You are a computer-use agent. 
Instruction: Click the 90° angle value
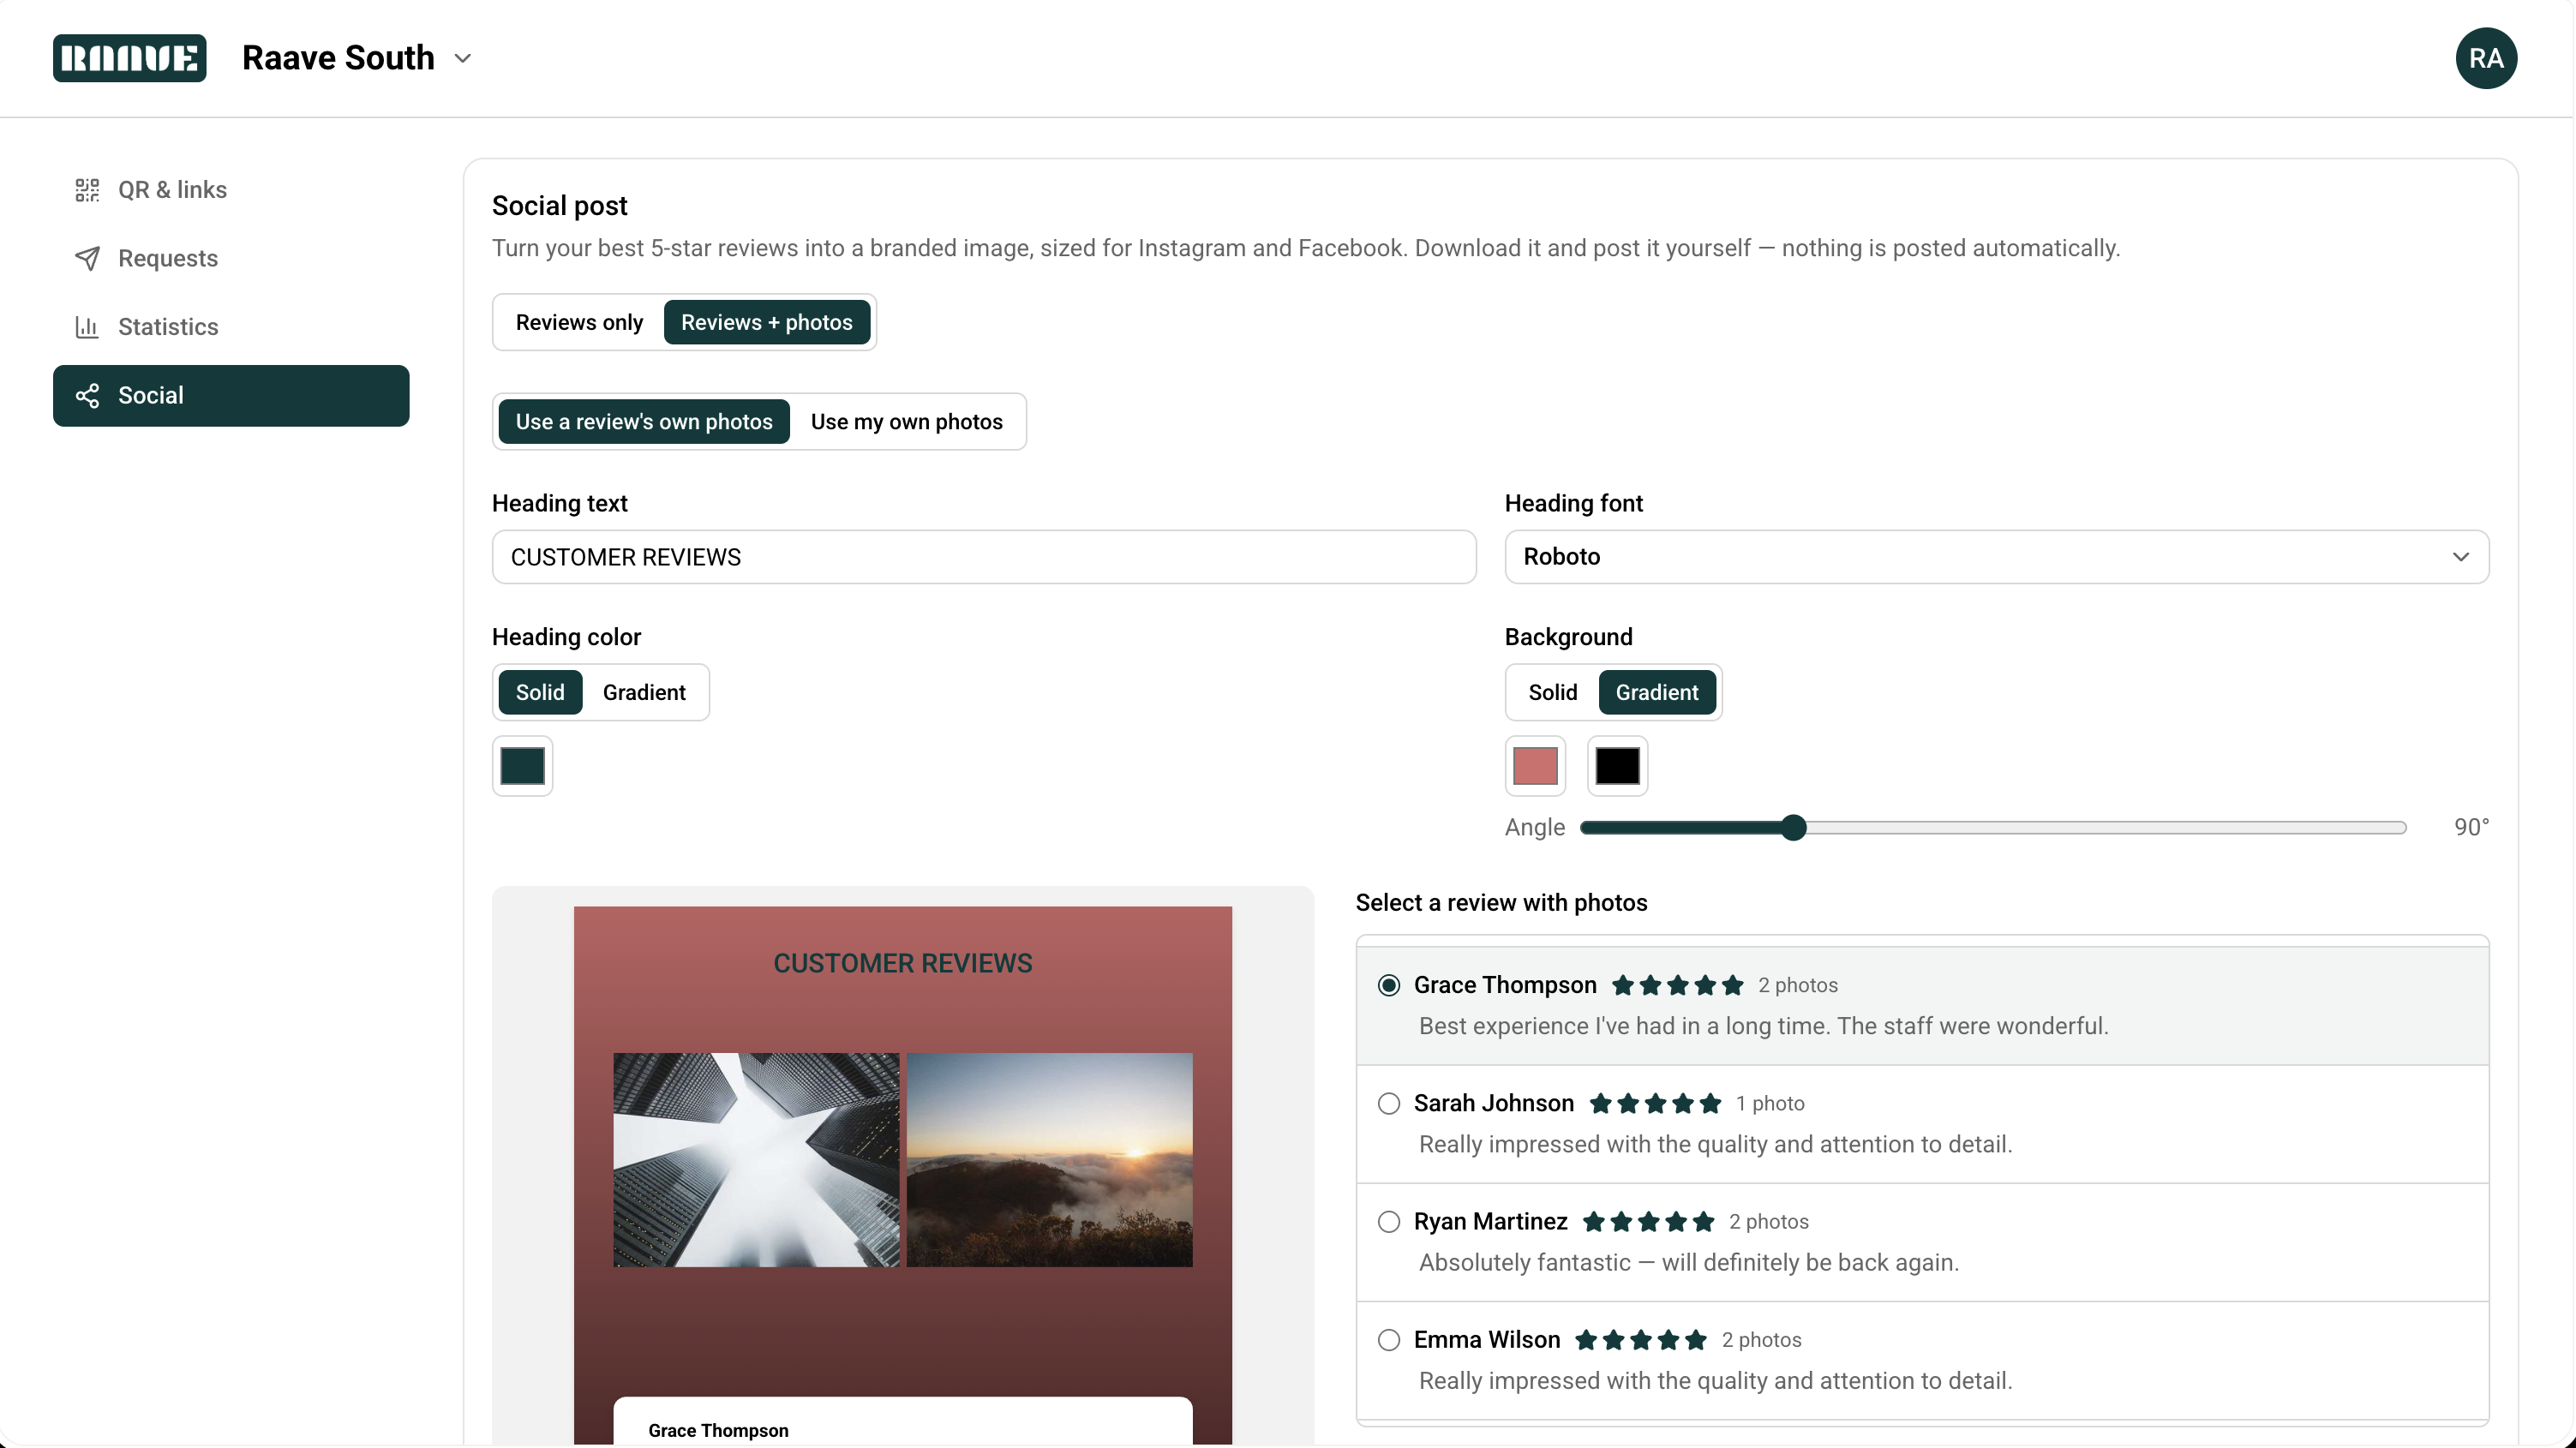click(2471, 827)
